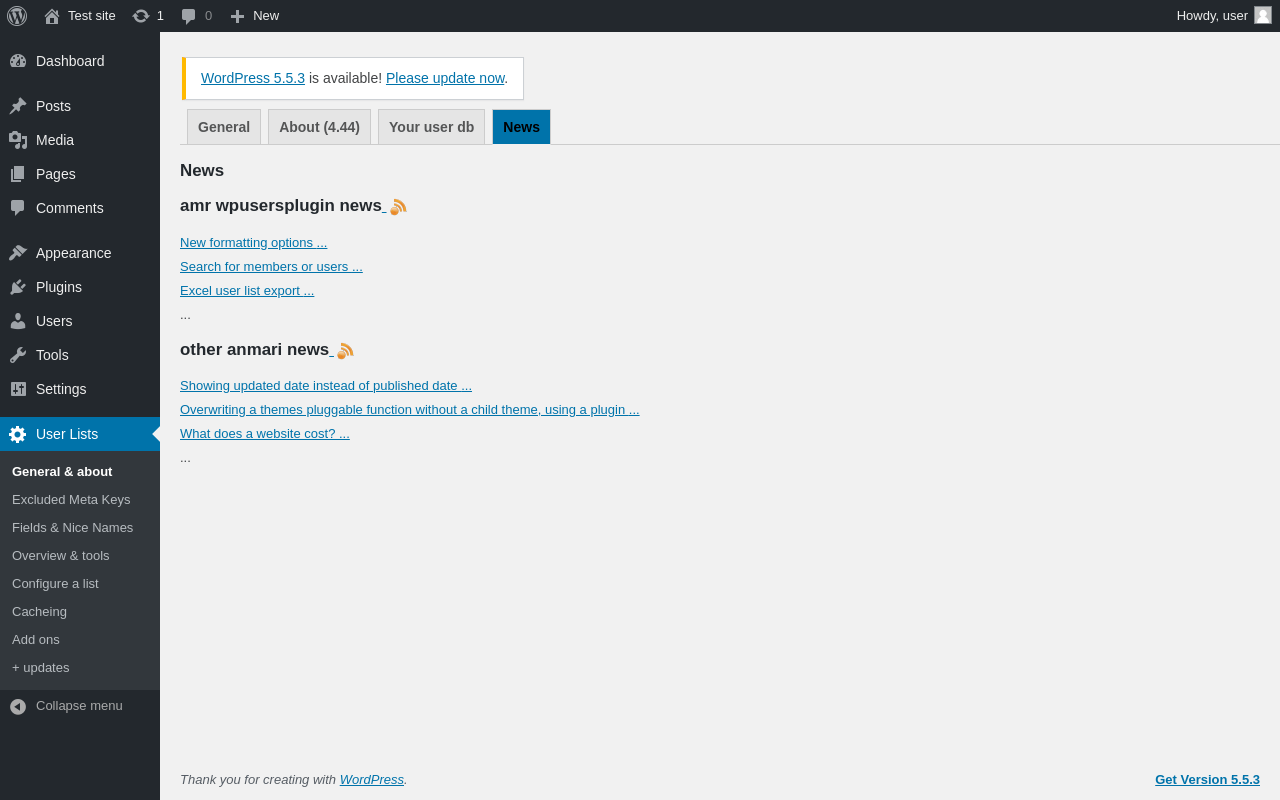1280x800 pixels.
Task: Open the Appearance menu
Action: click(x=80, y=253)
